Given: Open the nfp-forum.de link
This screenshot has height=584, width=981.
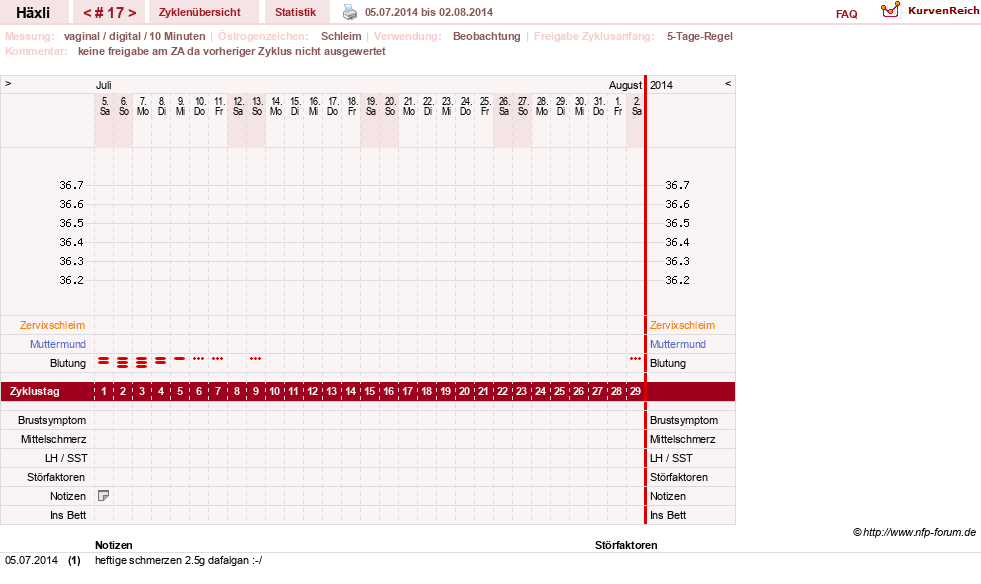Looking at the screenshot, I should (914, 532).
